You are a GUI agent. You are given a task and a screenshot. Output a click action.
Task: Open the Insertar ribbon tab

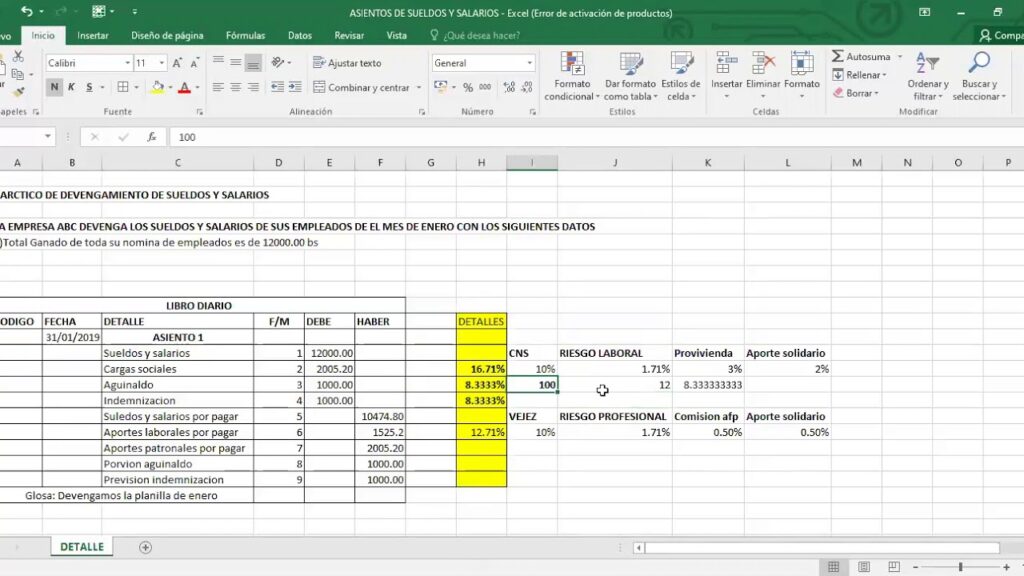pos(93,35)
